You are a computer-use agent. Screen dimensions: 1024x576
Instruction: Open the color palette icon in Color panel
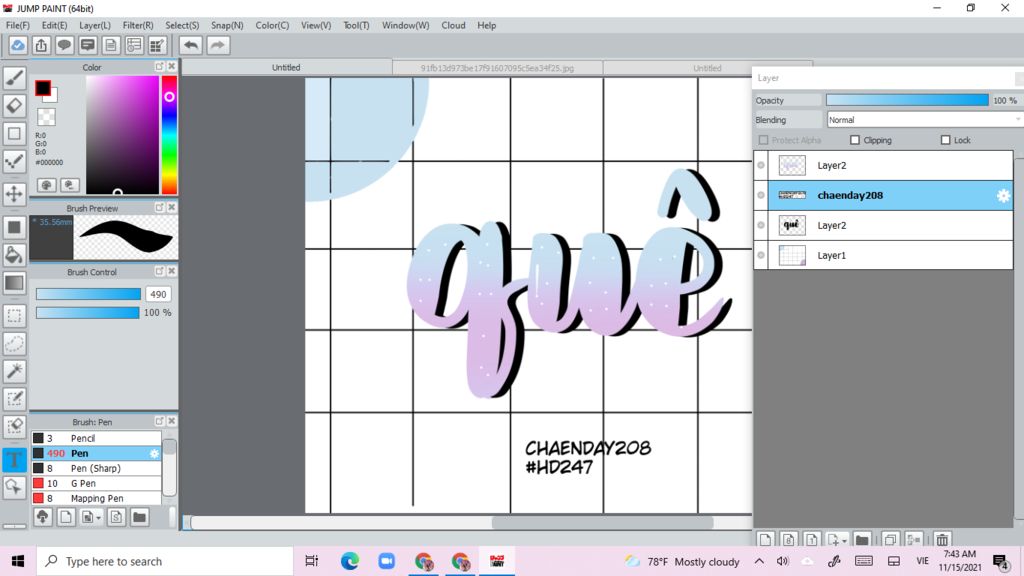pos(46,185)
